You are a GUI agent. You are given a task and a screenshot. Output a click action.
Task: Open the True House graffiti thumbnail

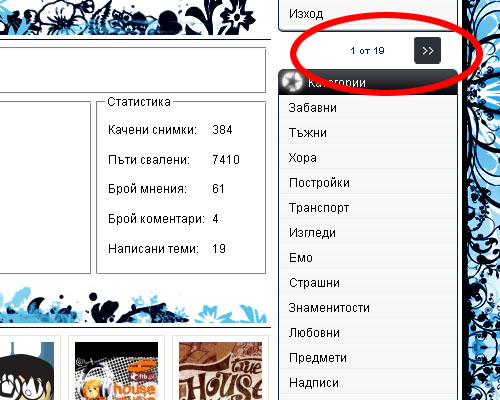pyautogui.click(x=220, y=371)
